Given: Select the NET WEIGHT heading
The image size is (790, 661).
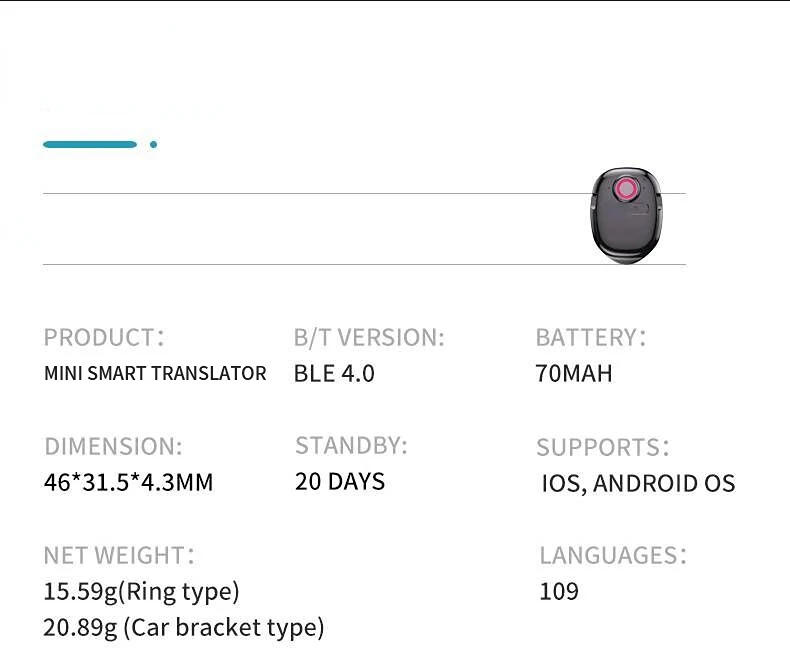Looking at the screenshot, I should pos(118,555).
